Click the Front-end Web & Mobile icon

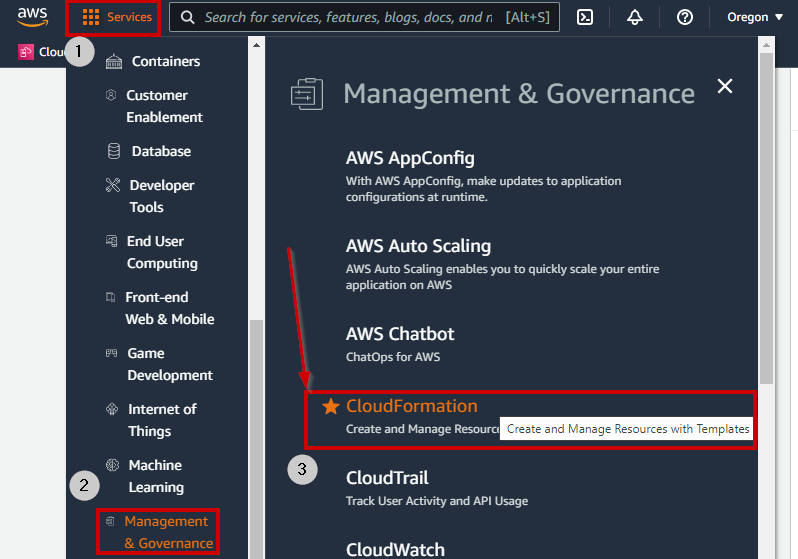click(110, 297)
